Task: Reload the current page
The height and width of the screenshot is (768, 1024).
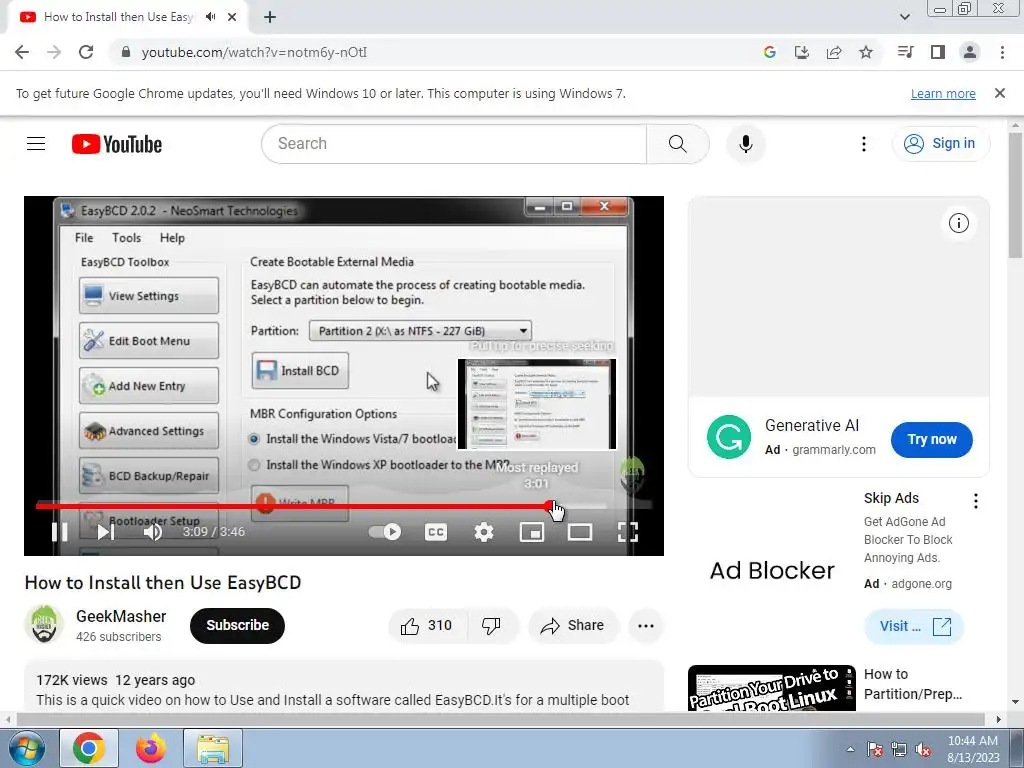Action: tap(86, 52)
